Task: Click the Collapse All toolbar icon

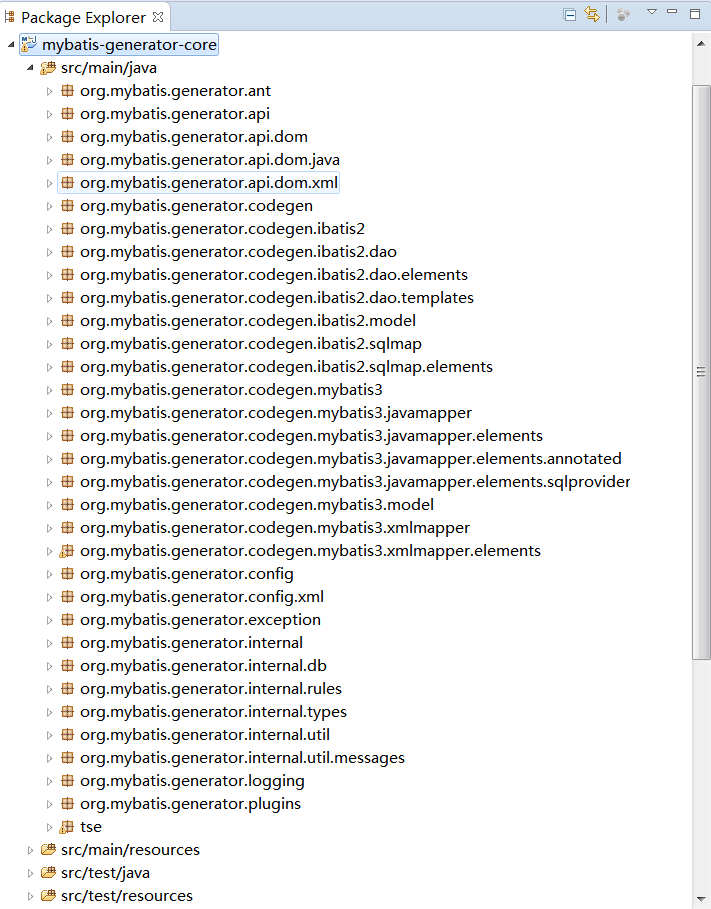Action: tap(569, 15)
